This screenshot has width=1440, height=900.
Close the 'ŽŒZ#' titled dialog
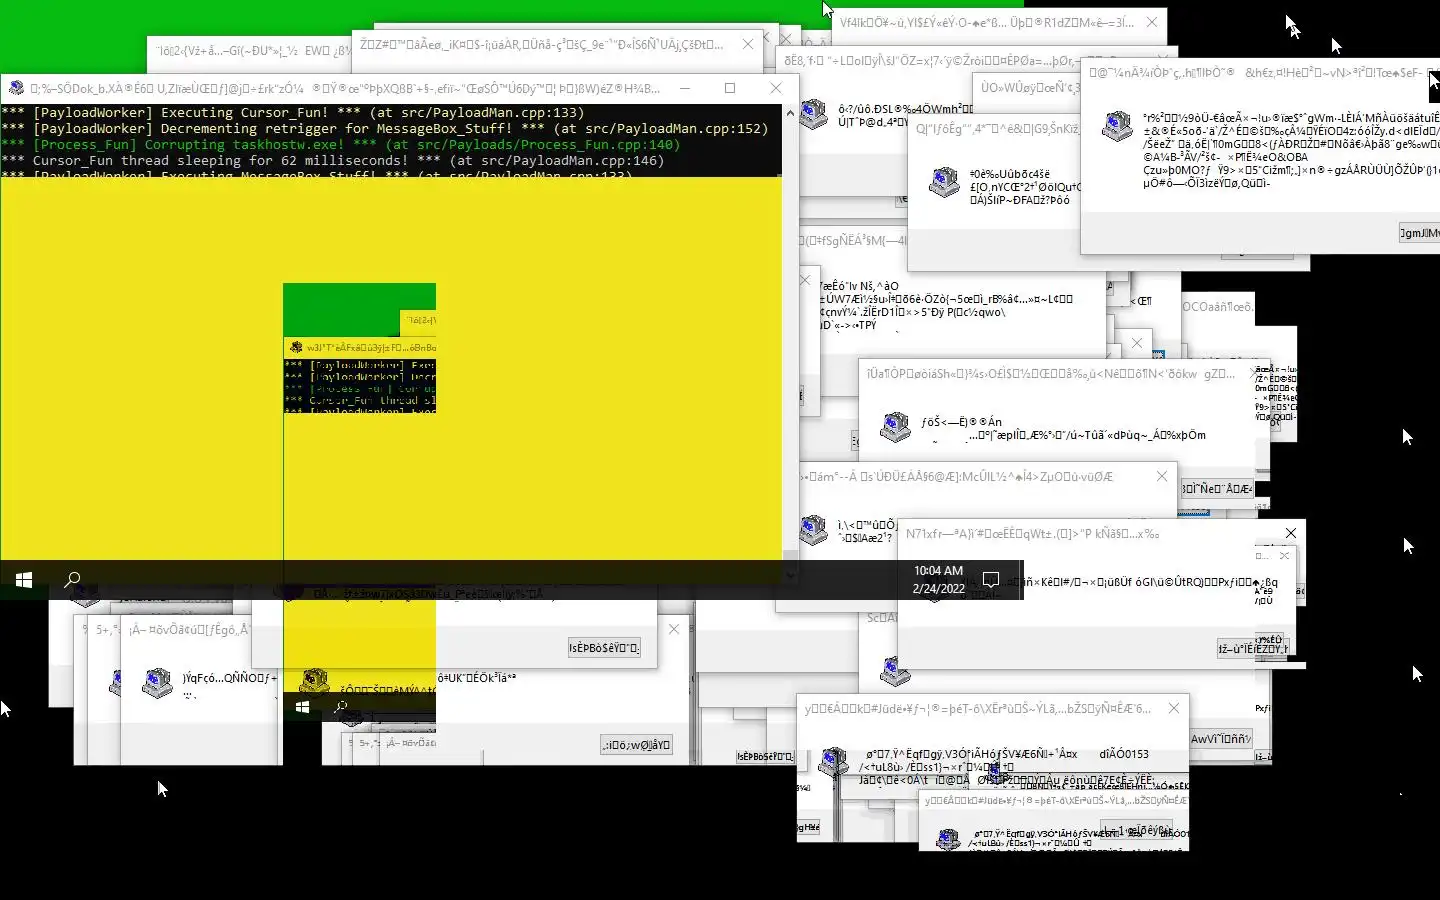[x=748, y=44]
